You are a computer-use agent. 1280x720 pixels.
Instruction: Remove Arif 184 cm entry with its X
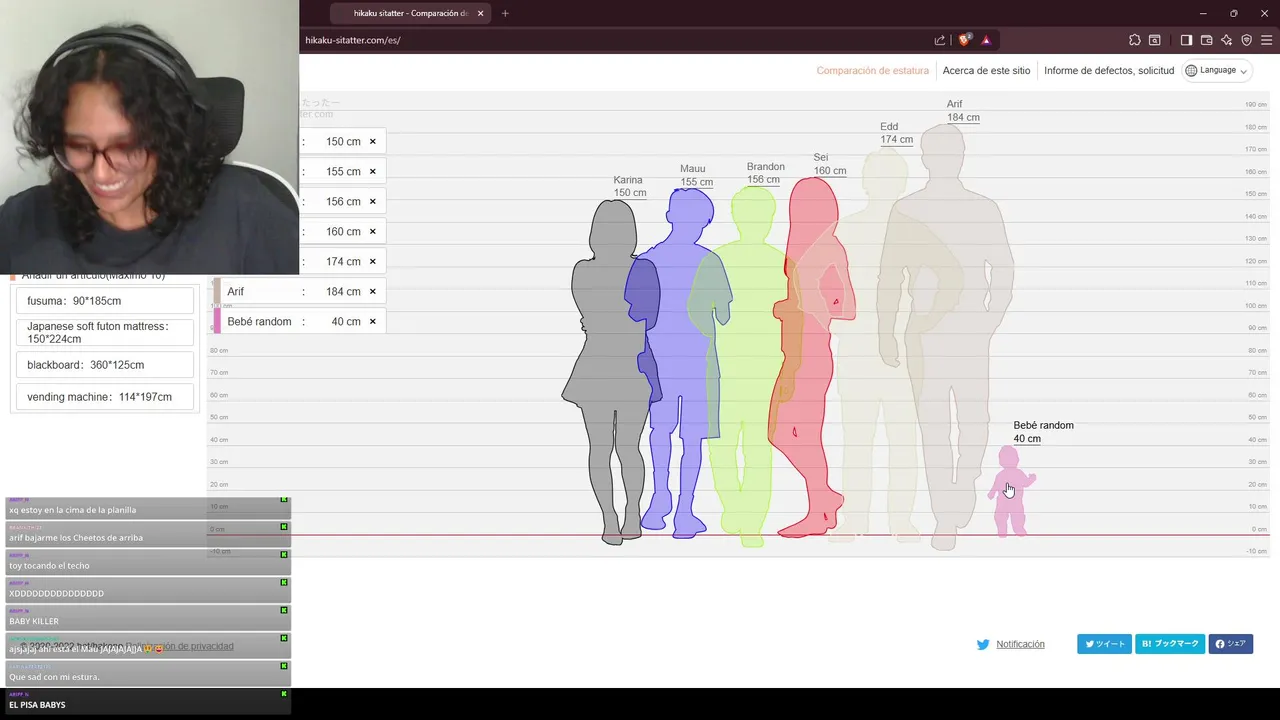373,291
